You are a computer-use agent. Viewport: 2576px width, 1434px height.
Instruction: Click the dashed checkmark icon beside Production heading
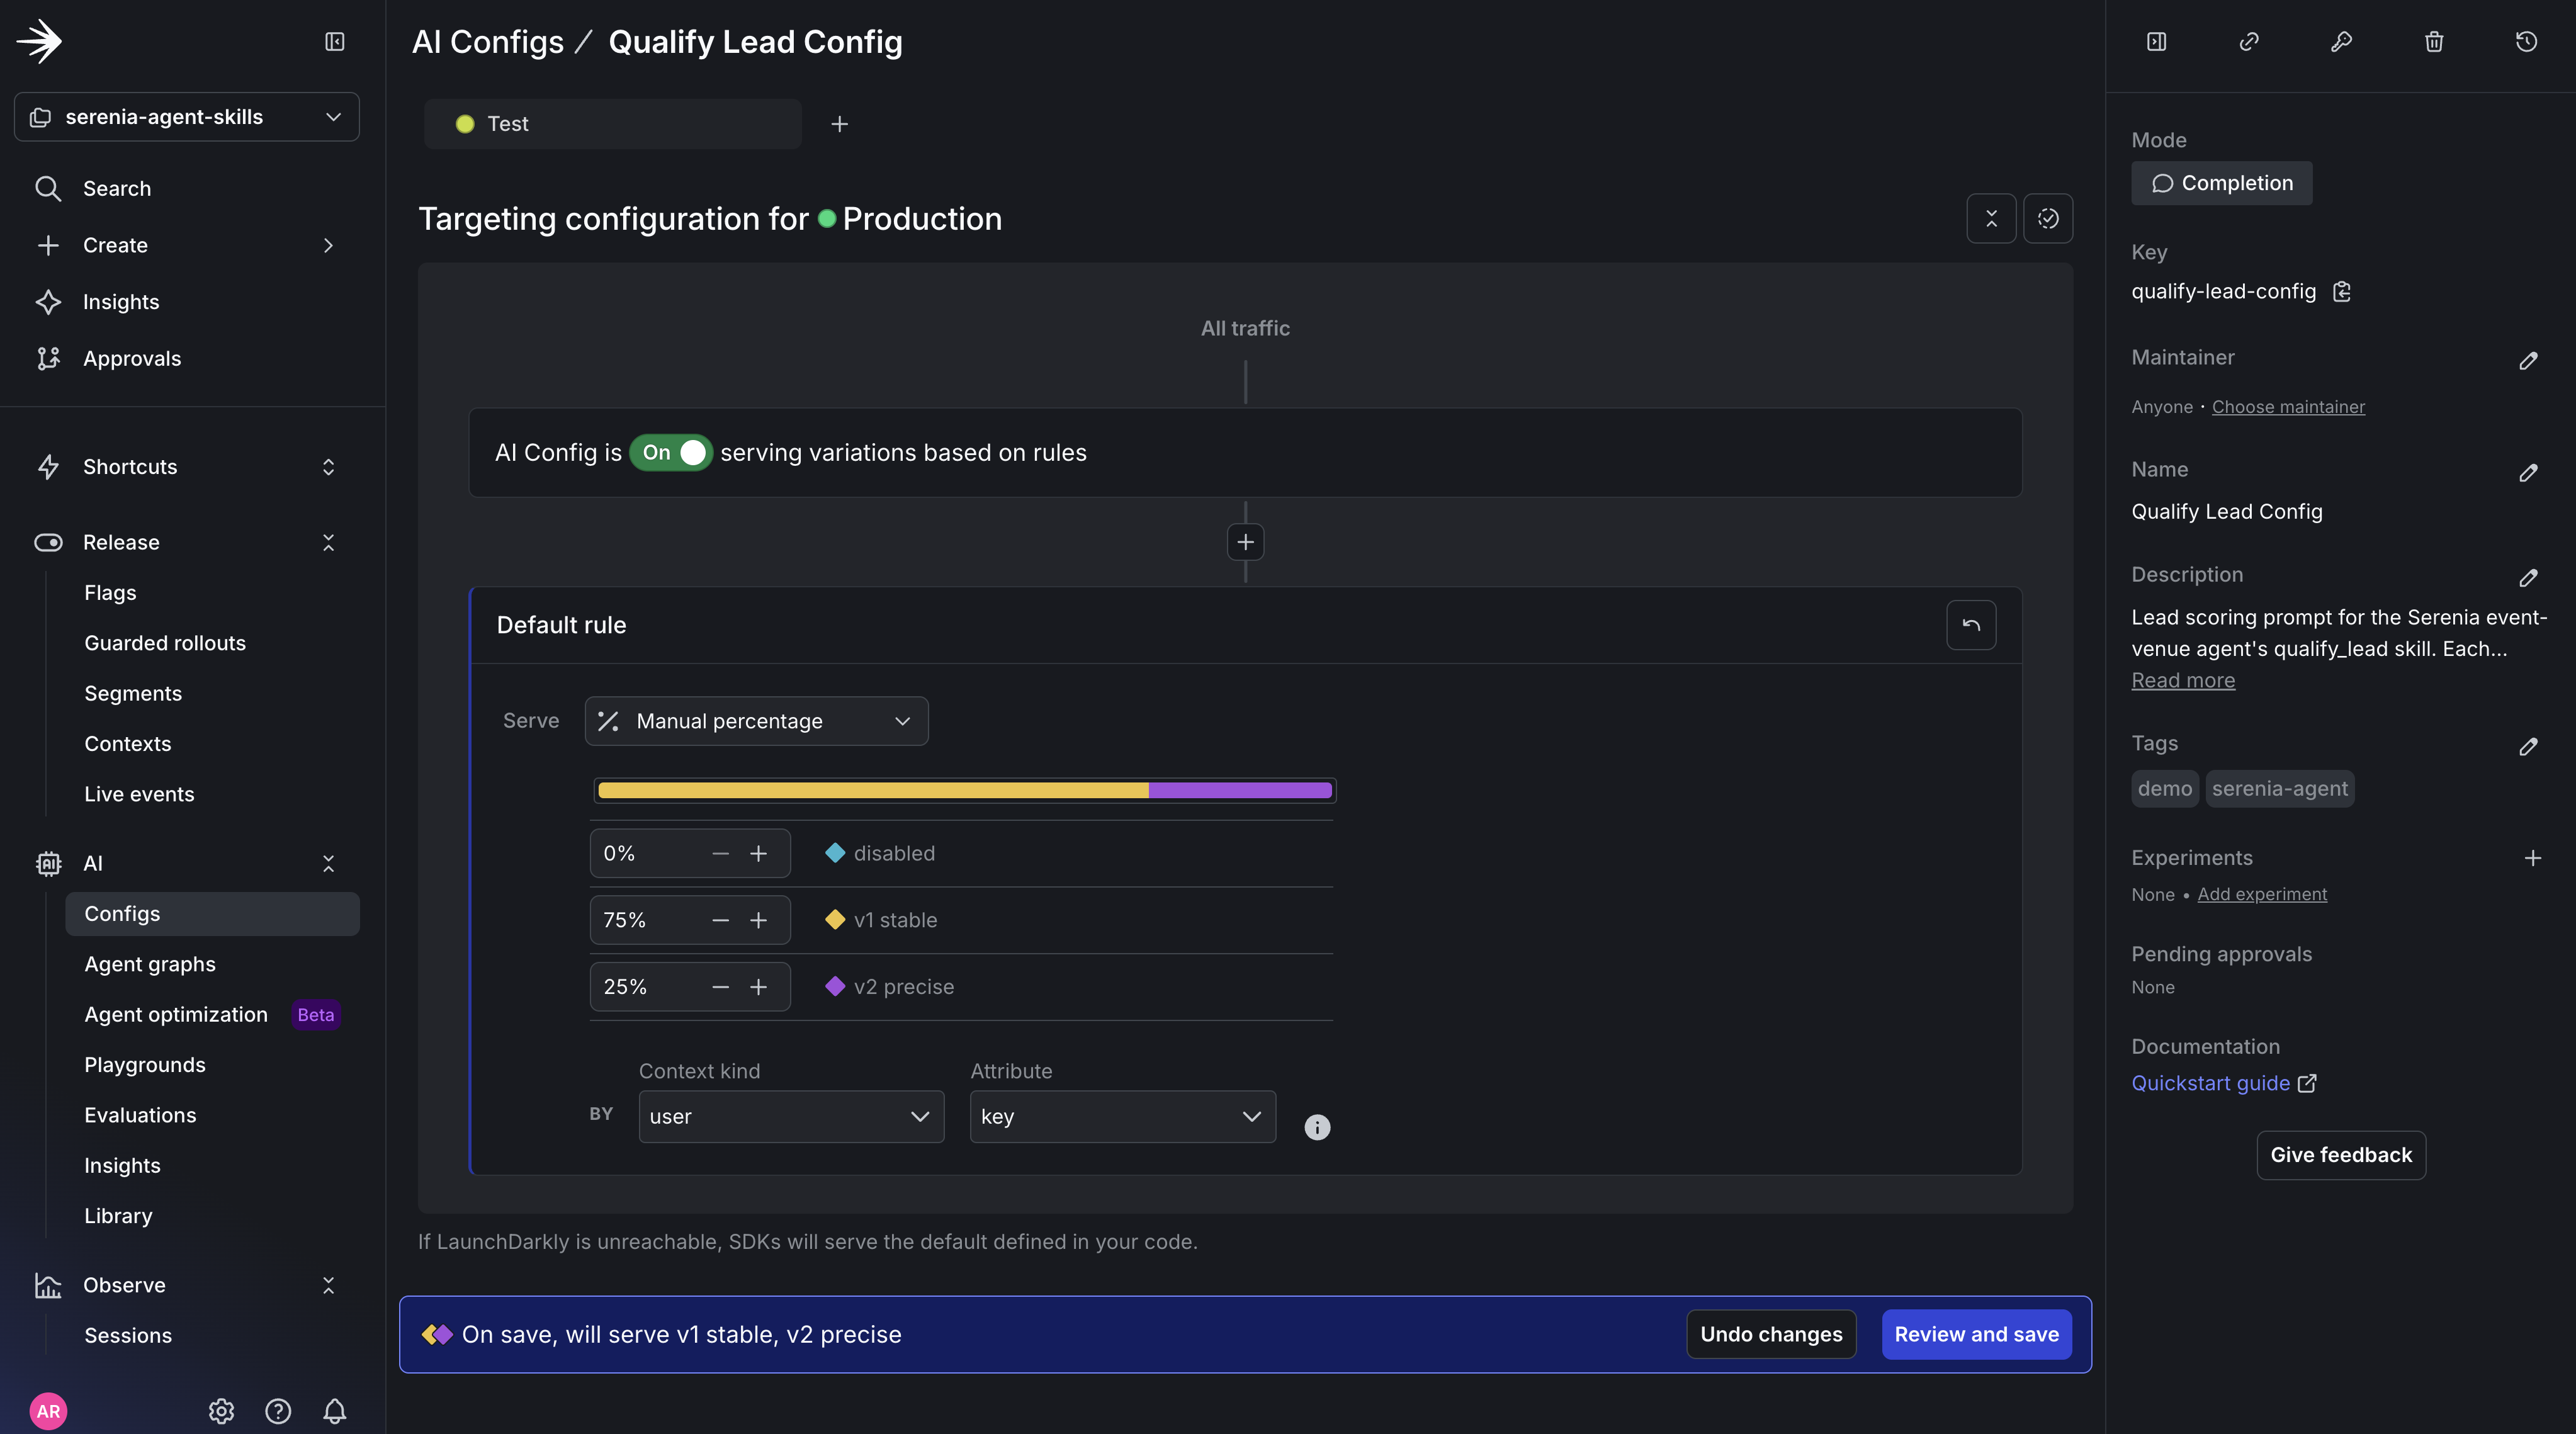[x=2048, y=218]
